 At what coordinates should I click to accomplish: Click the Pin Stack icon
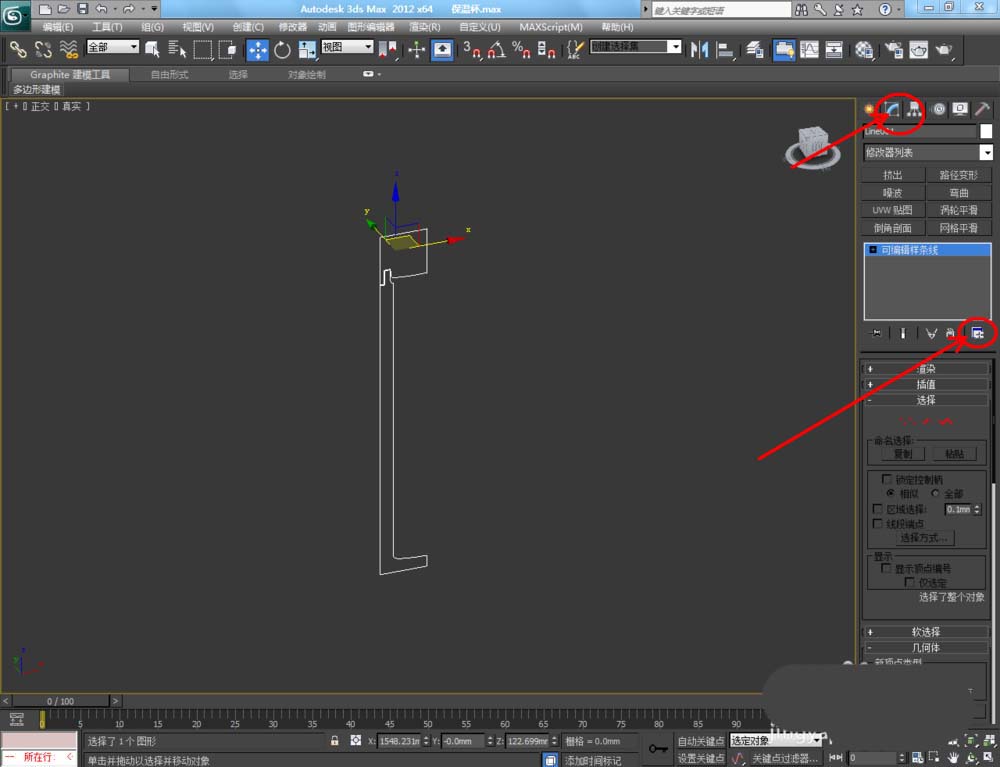876,333
